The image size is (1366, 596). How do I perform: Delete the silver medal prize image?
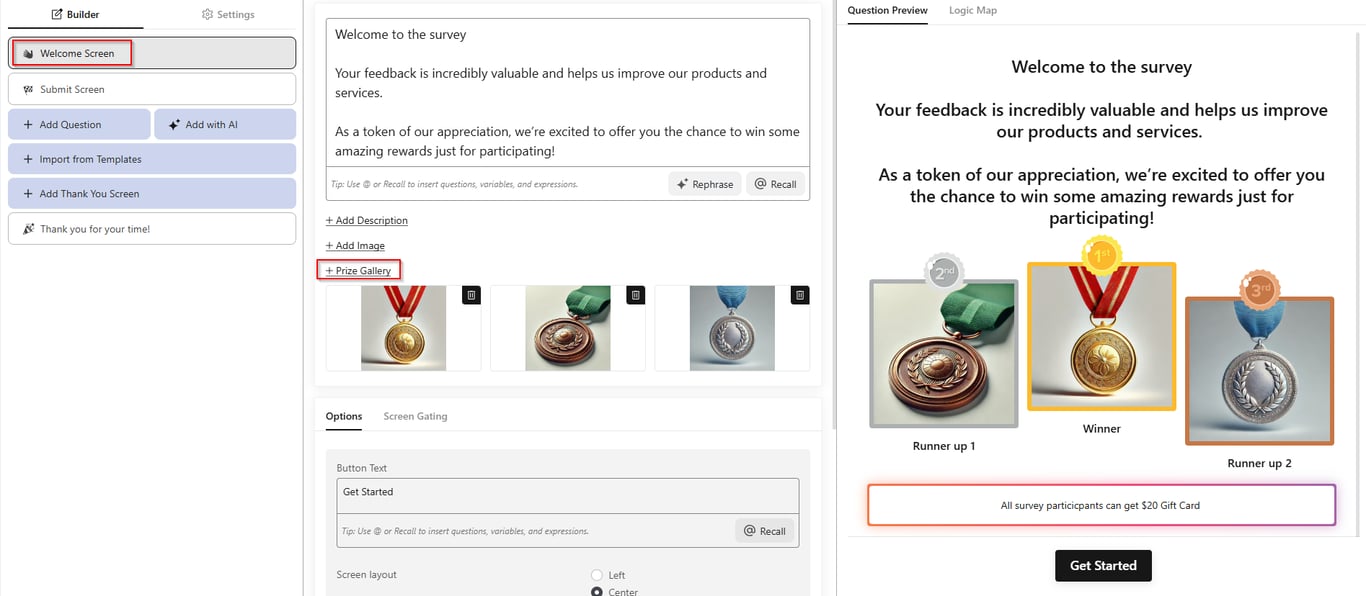point(799,295)
